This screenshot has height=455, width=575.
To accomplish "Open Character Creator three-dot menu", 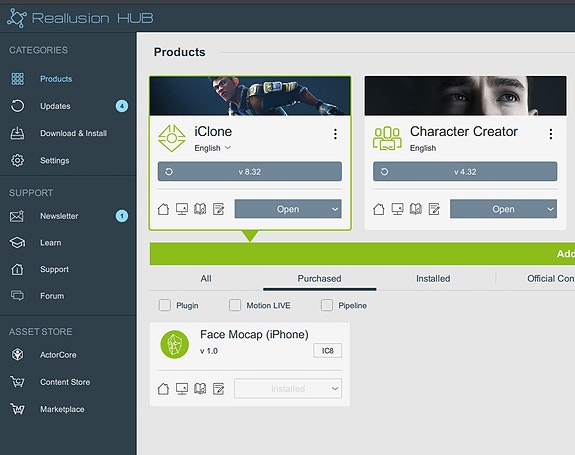I will point(550,134).
